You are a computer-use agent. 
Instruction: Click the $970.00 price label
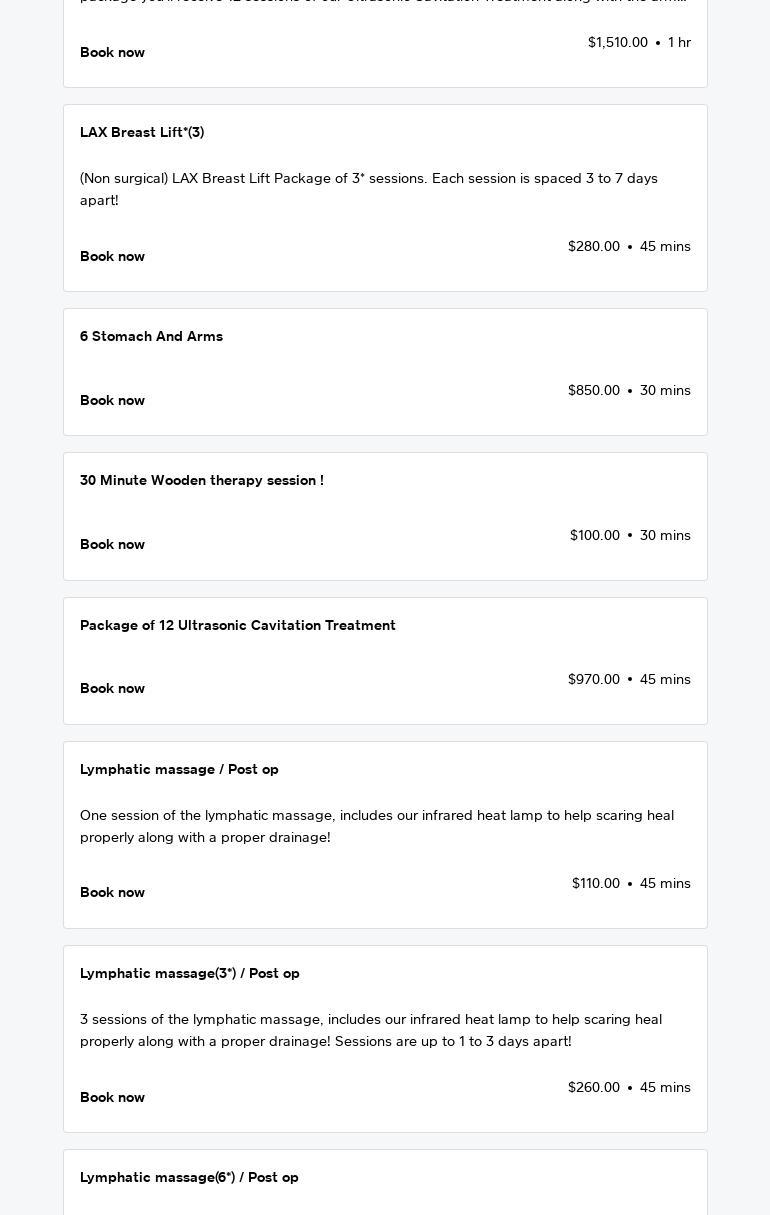[x=594, y=679]
